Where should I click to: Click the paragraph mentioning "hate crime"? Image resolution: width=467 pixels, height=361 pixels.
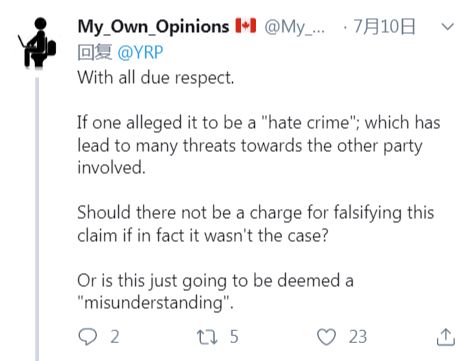click(x=259, y=145)
